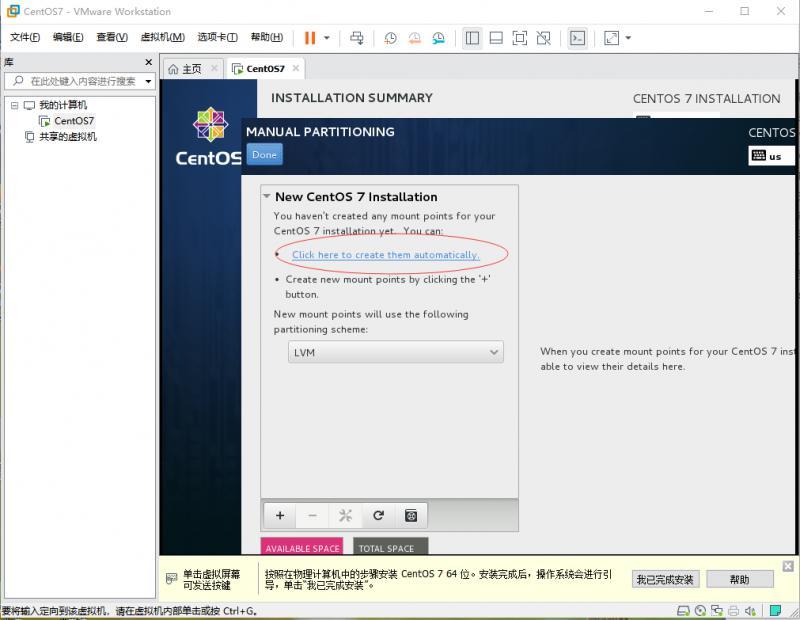This screenshot has height=620, width=800.
Task: Click 'Click here to create them automatically' link
Action: [386, 255]
